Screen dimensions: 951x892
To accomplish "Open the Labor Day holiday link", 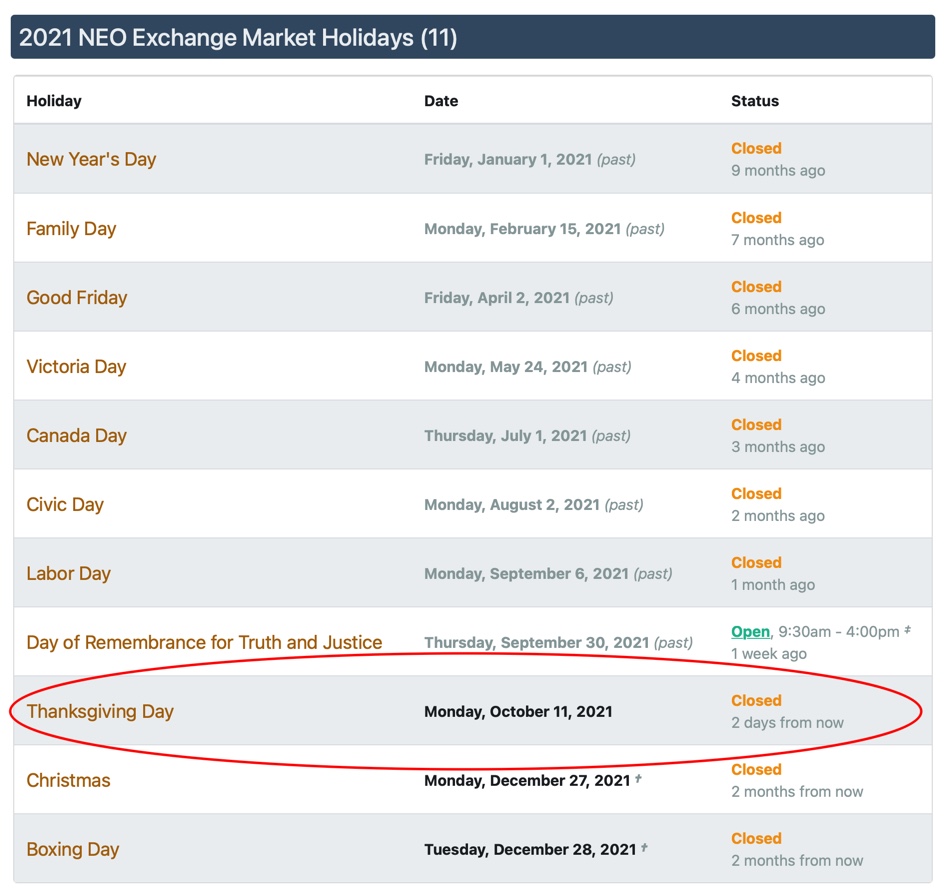I will coord(69,574).
